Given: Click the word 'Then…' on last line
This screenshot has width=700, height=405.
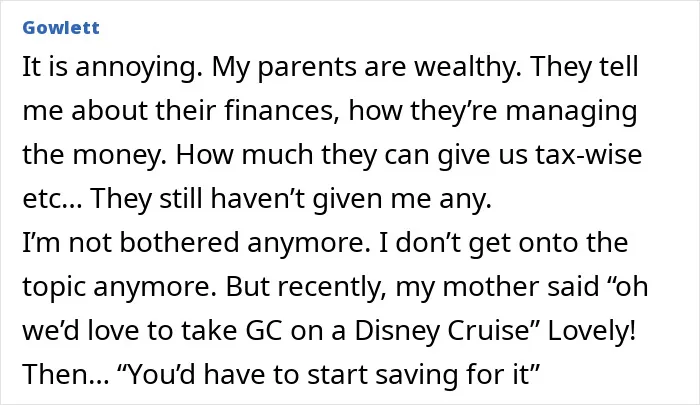Looking at the screenshot, I should [66, 374].
